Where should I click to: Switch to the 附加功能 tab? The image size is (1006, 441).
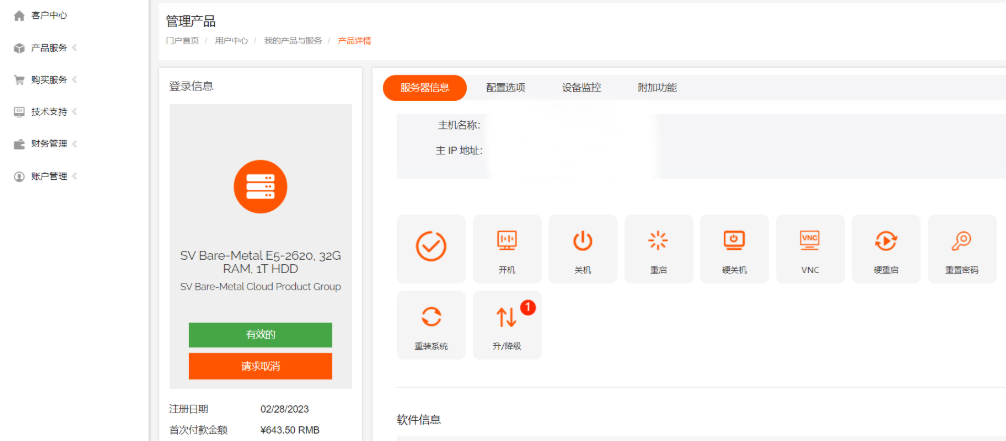coord(657,88)
